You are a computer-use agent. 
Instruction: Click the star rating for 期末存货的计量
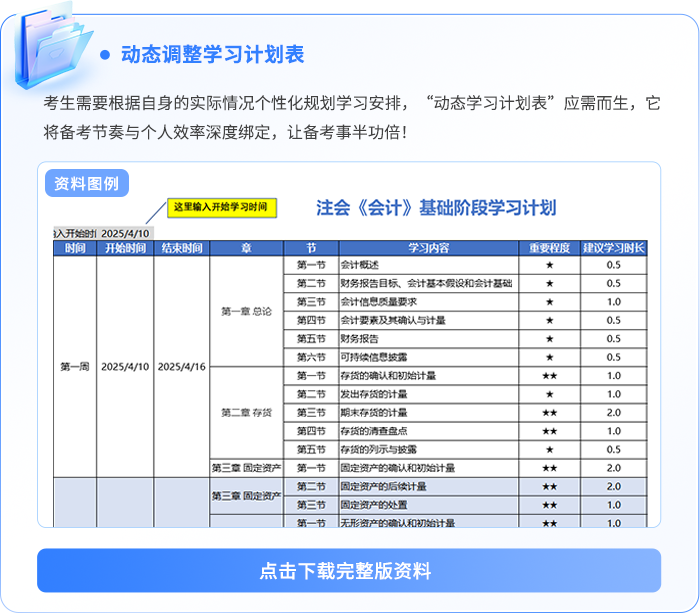tap(549, 412)
